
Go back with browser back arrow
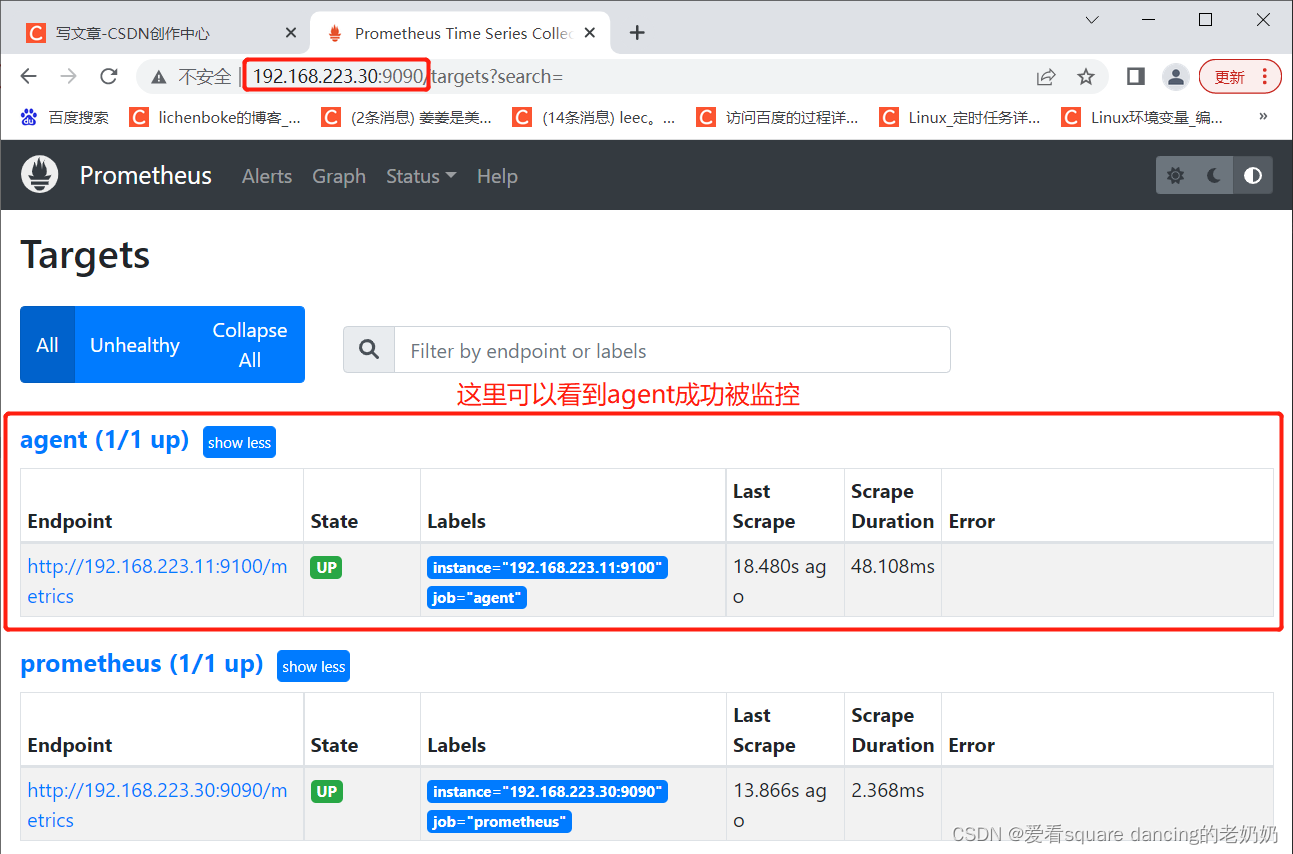pos(28,77)
